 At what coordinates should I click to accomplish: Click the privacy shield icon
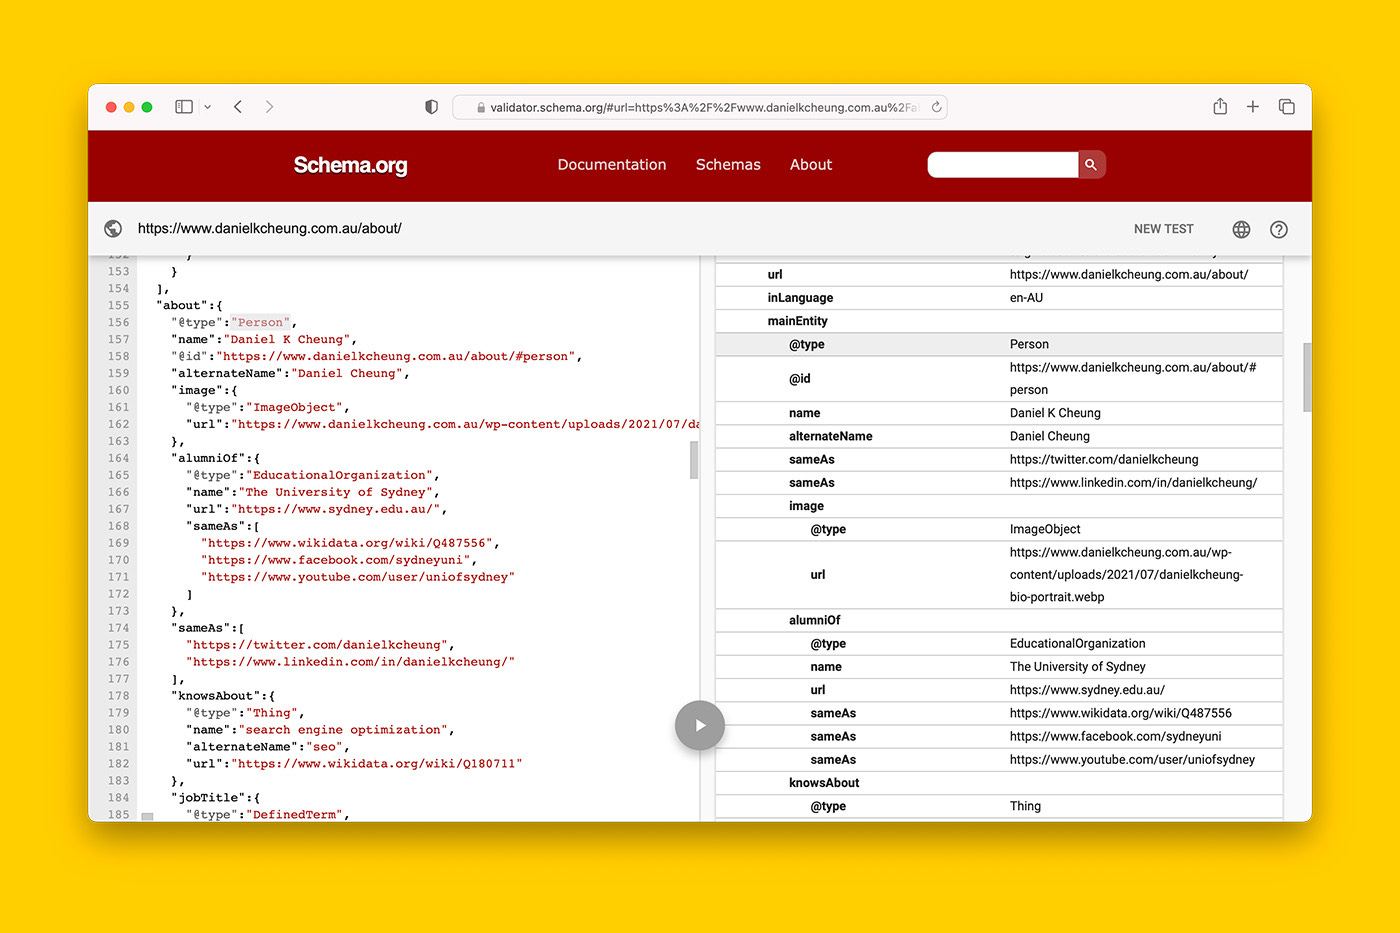click(x=432, y=107)
